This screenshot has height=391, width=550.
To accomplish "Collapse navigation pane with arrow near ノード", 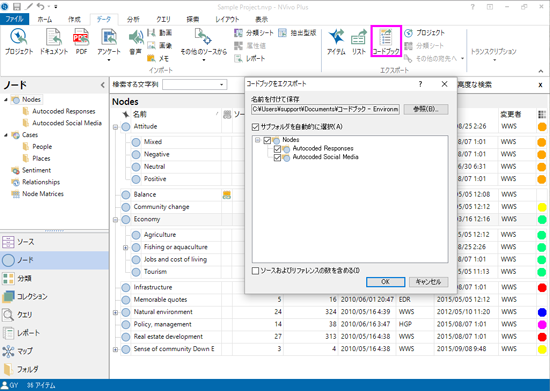I will (x=102, y=85).
